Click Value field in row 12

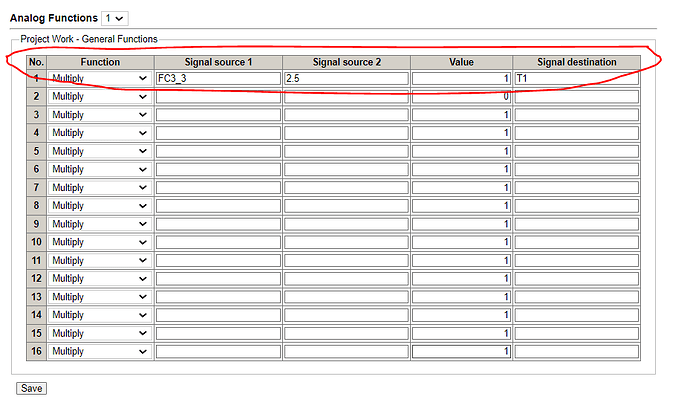[x=461, y=279]
